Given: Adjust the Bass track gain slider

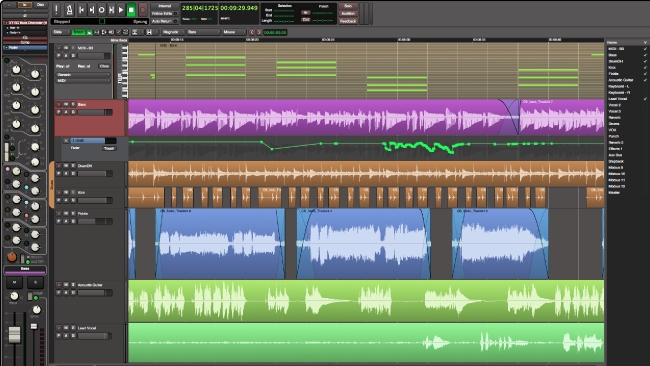Looking at the screenshot, I should point(95,112).
